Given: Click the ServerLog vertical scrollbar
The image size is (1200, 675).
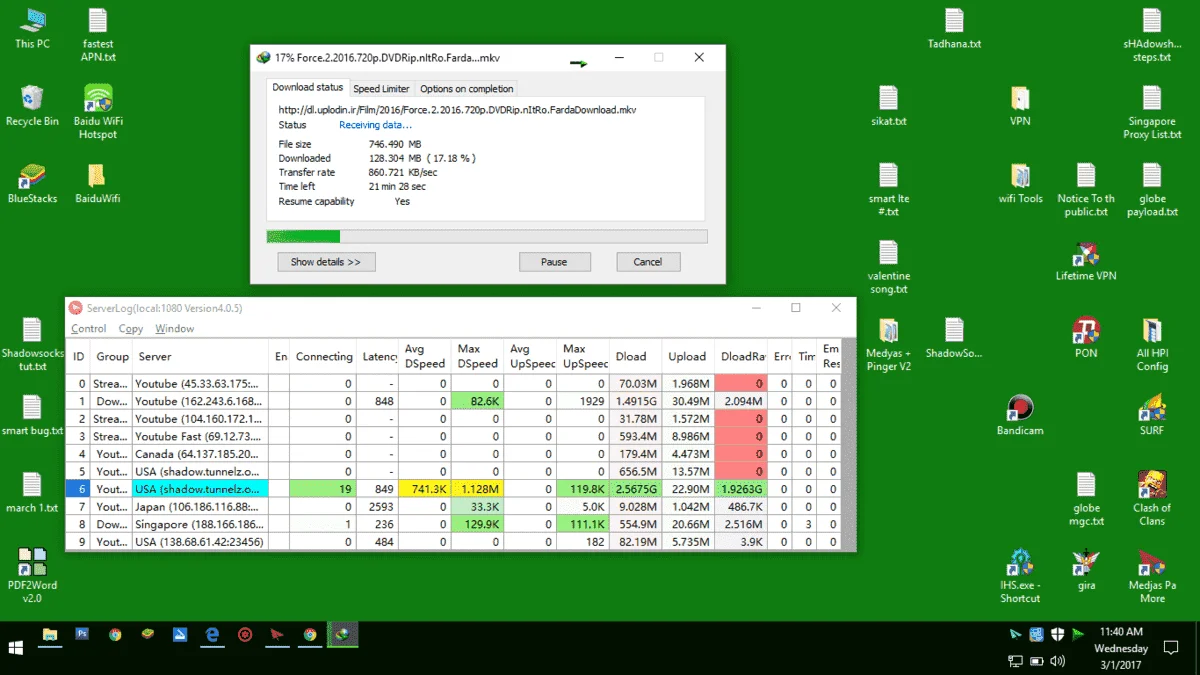Looking at the screenshot, I should point(848,444).
